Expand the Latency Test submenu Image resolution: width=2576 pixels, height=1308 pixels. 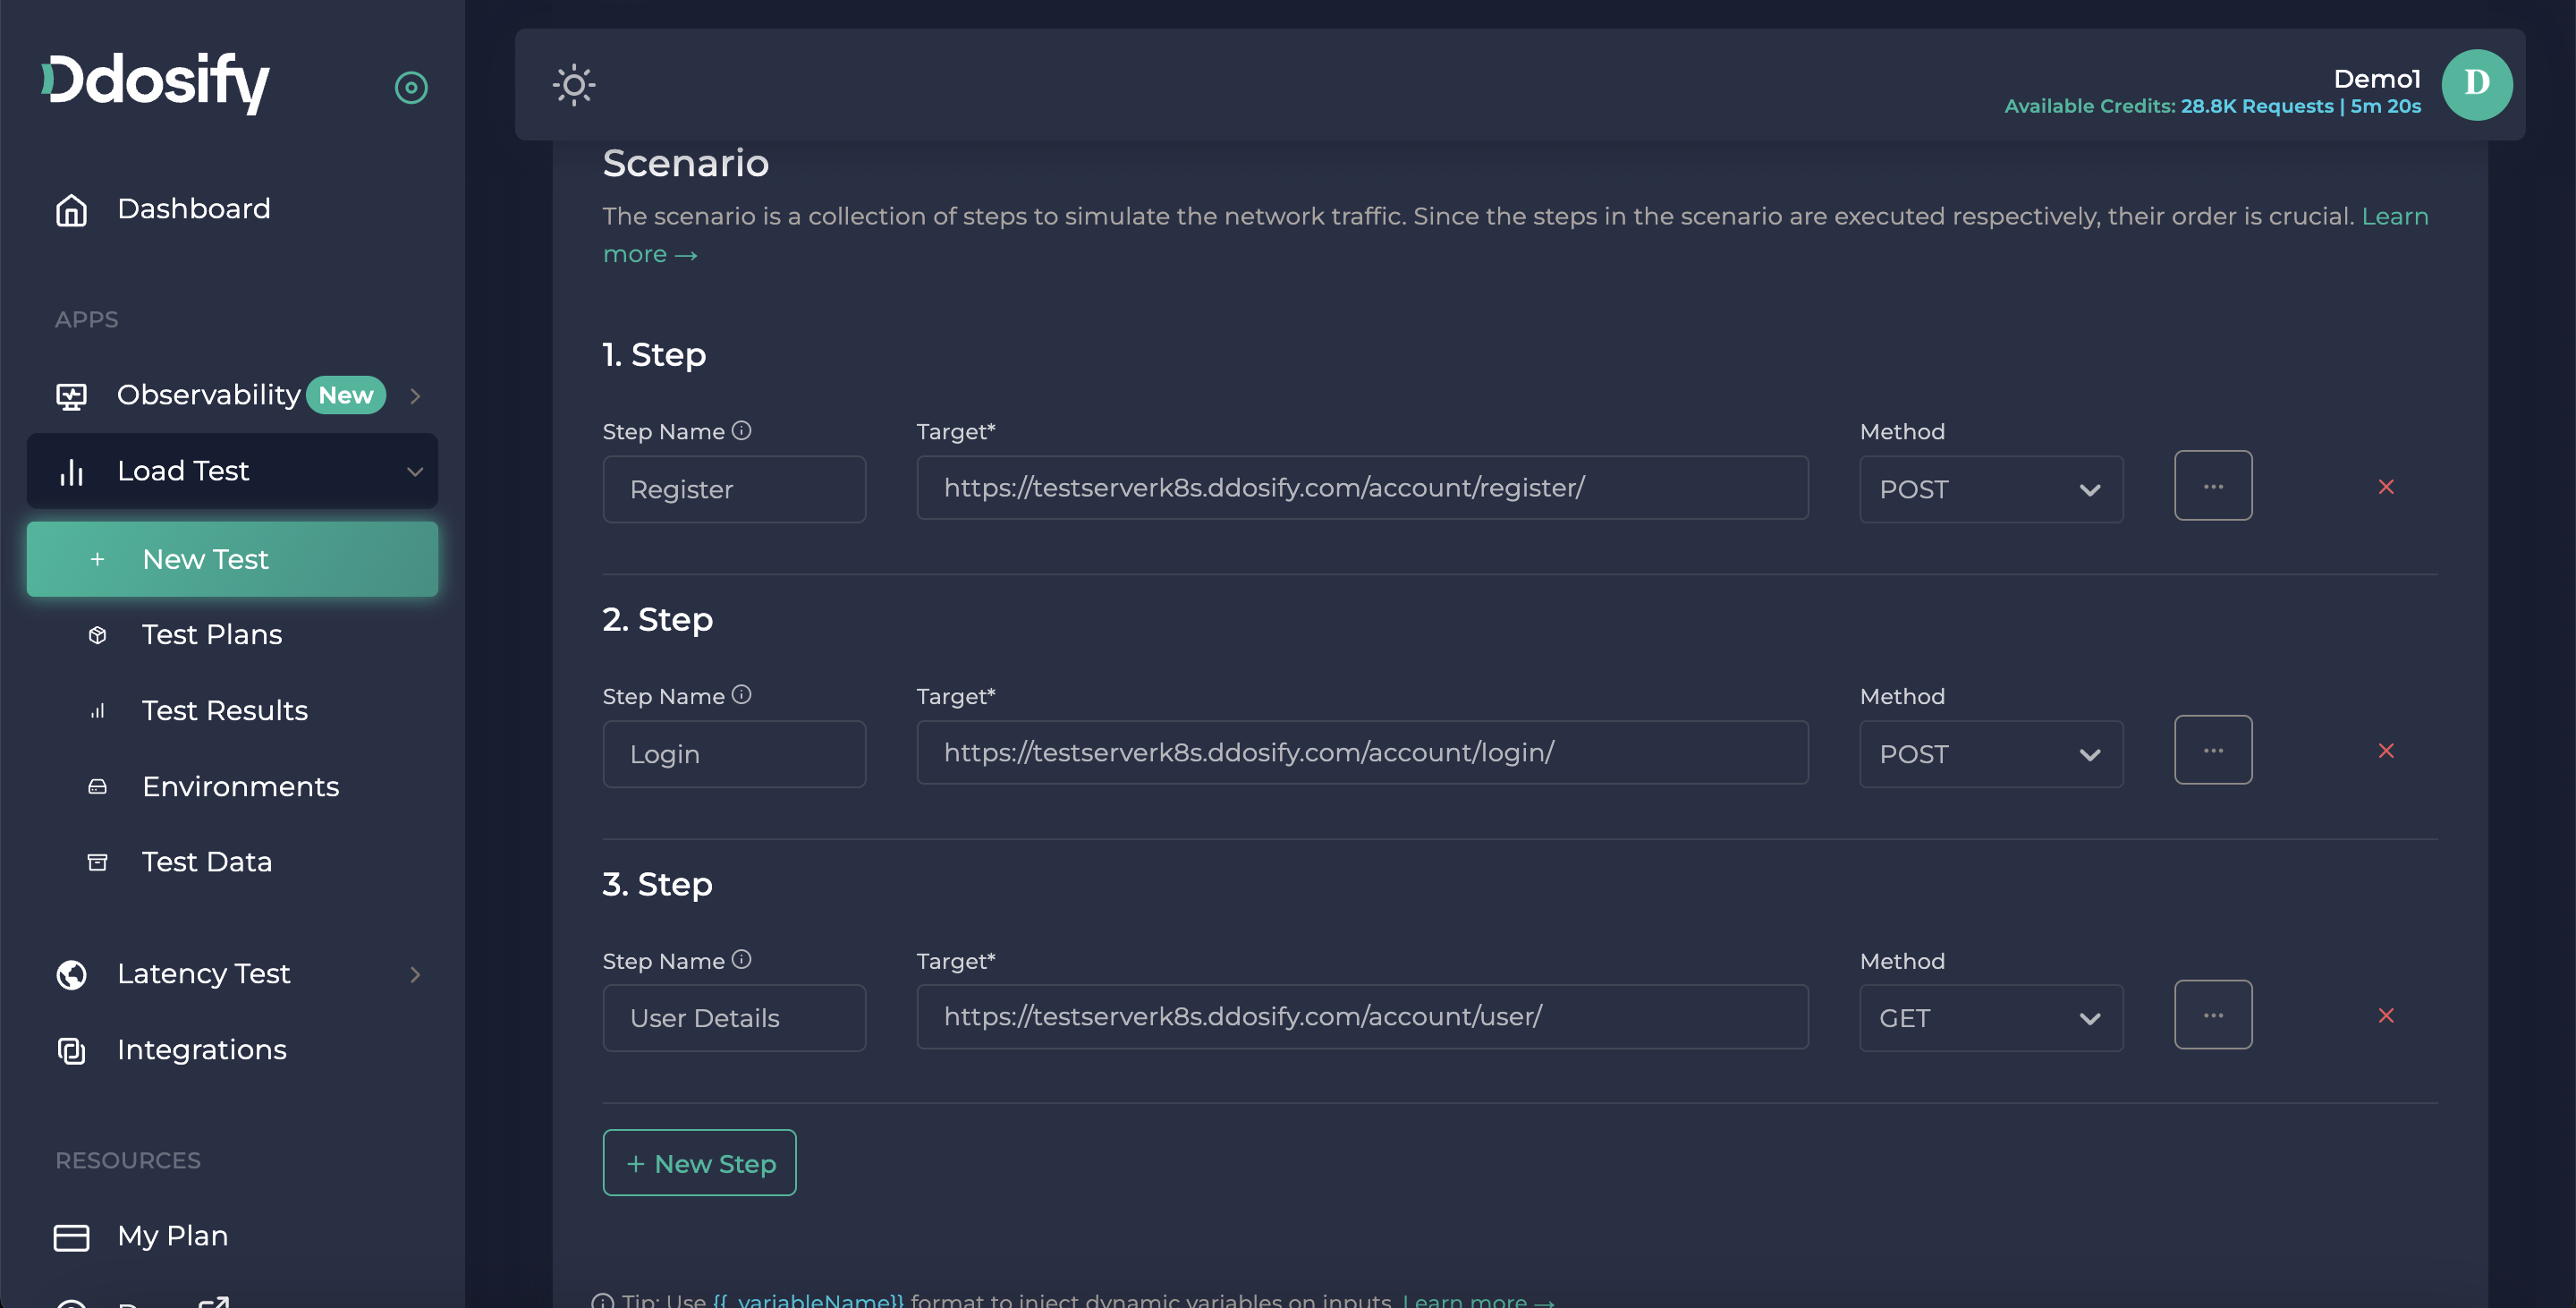pyautogui.click(x=415, y=974)
